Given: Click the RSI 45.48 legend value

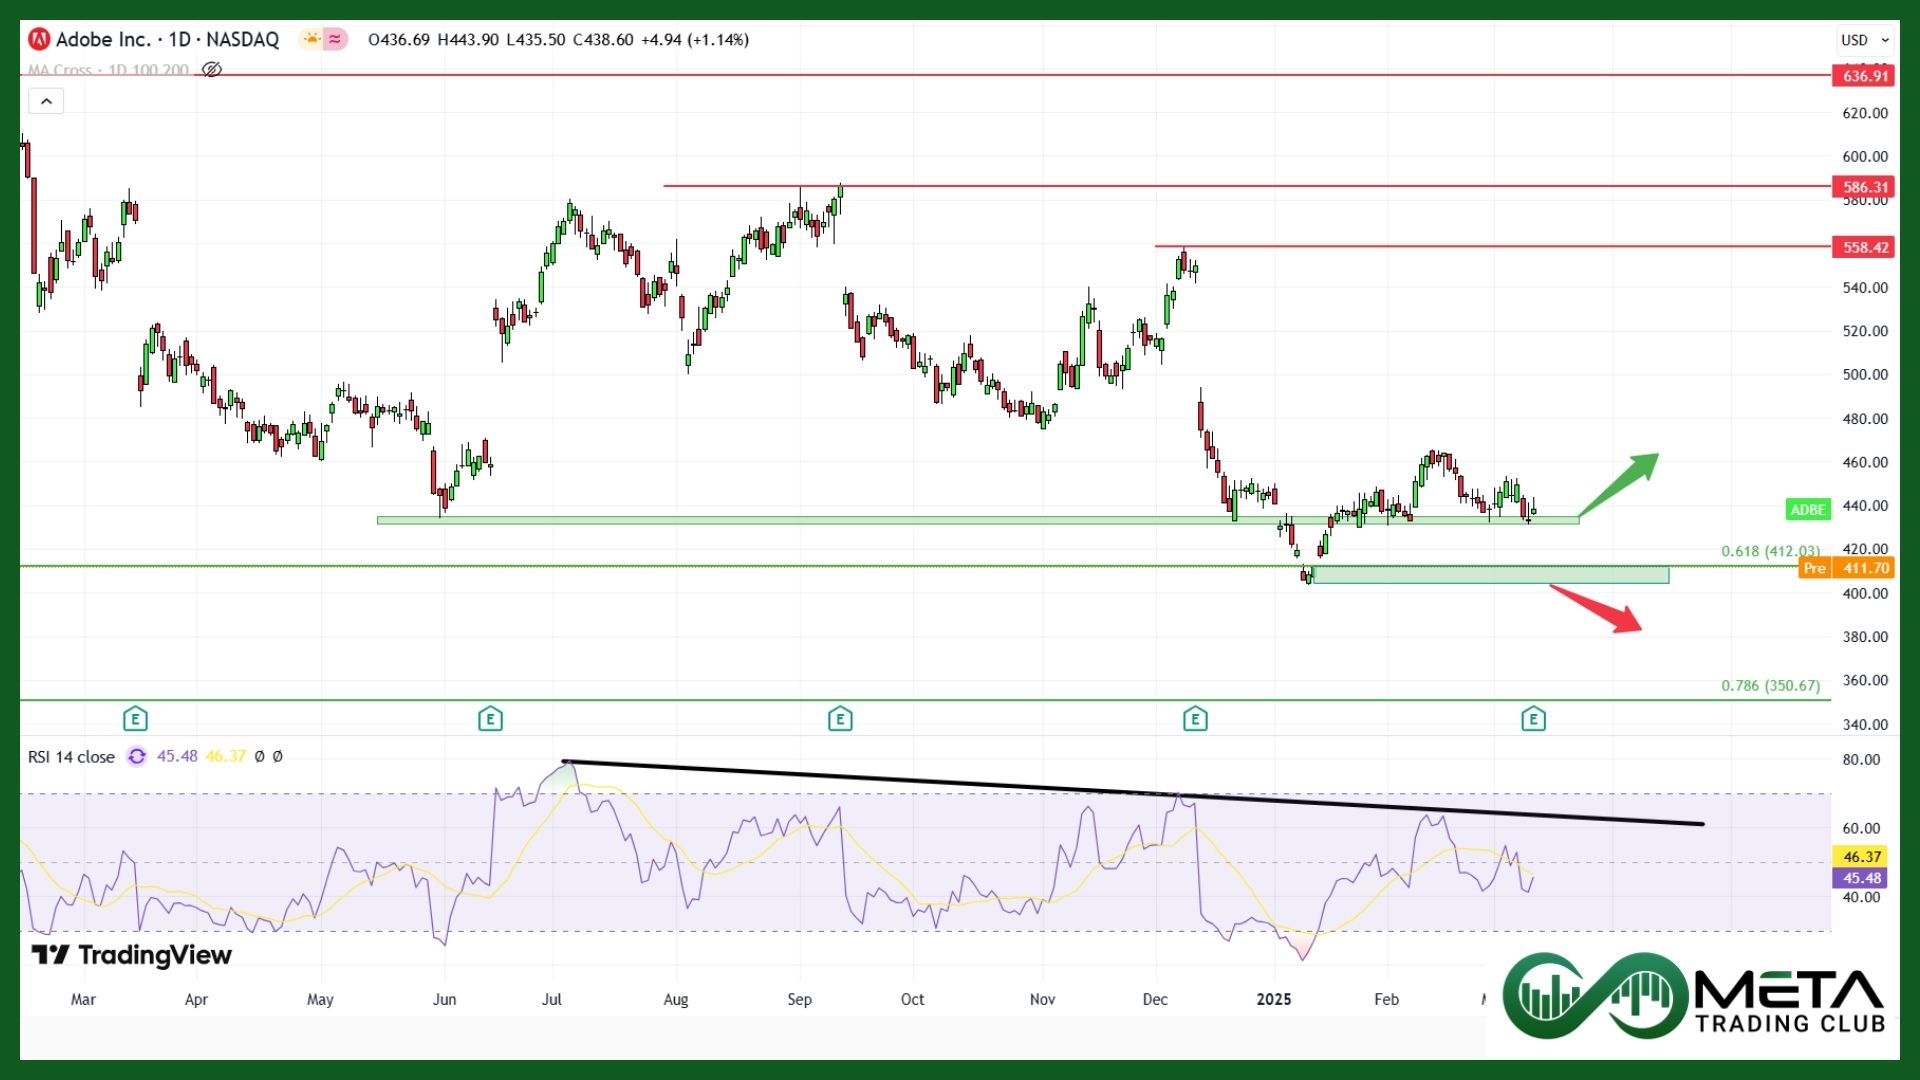Looking at the screenshot, I should click(x=177, y=757).
